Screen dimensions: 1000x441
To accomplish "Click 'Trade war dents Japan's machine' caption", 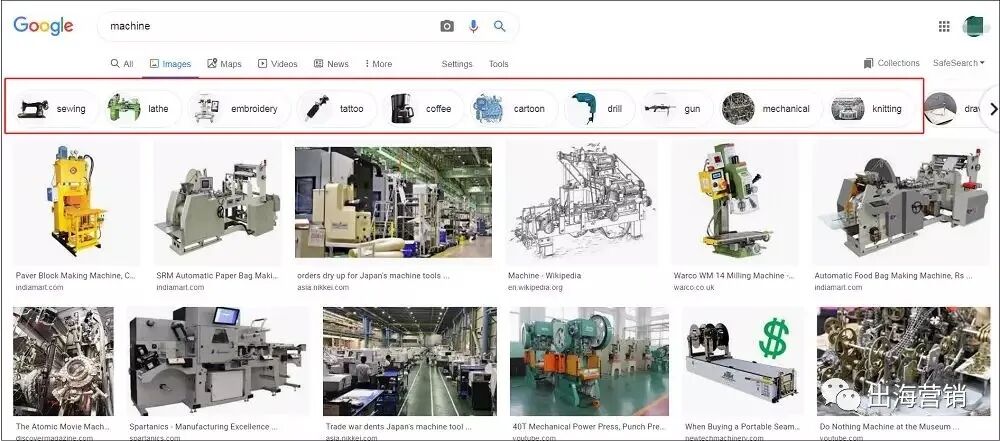I will (x=399, y=426).
